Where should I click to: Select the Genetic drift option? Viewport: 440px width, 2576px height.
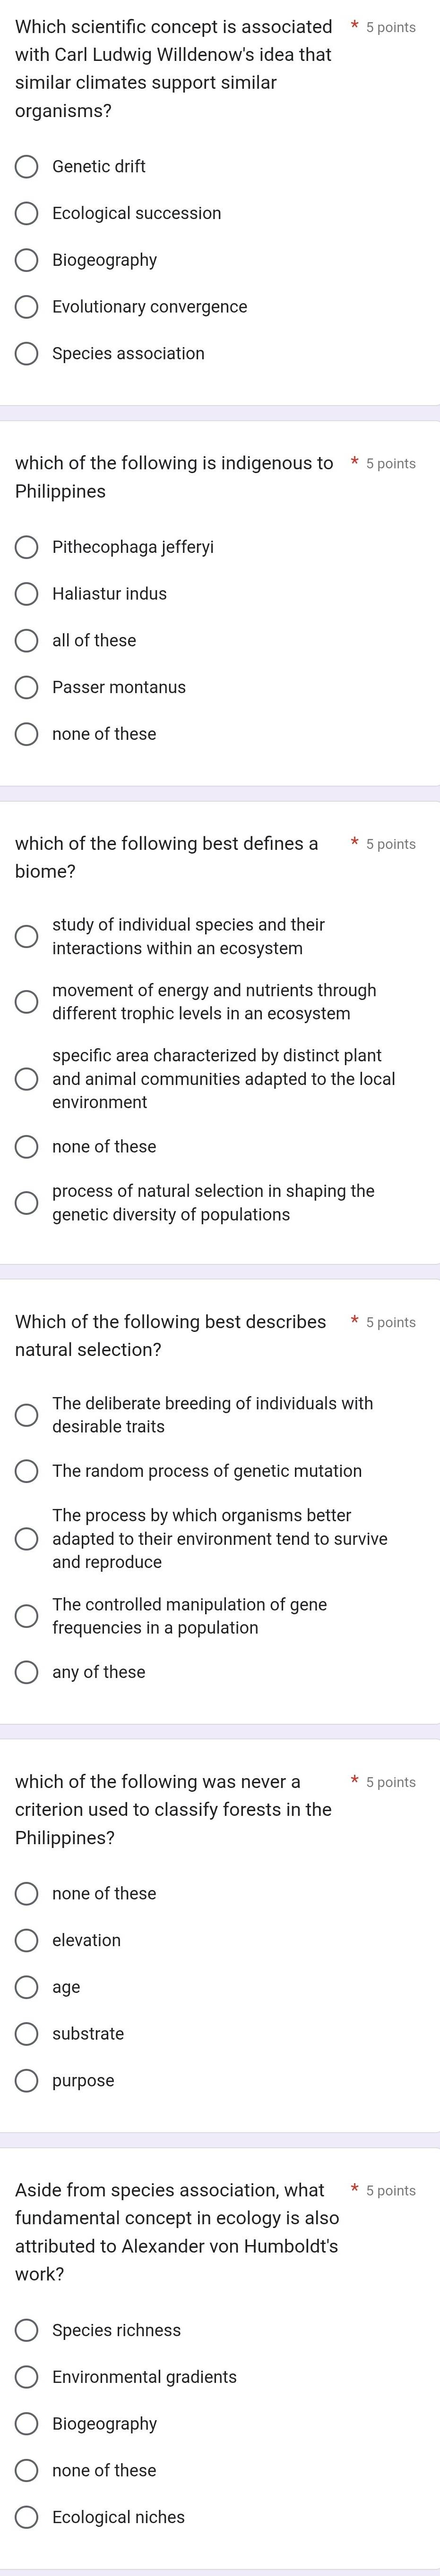pos(27,167)
